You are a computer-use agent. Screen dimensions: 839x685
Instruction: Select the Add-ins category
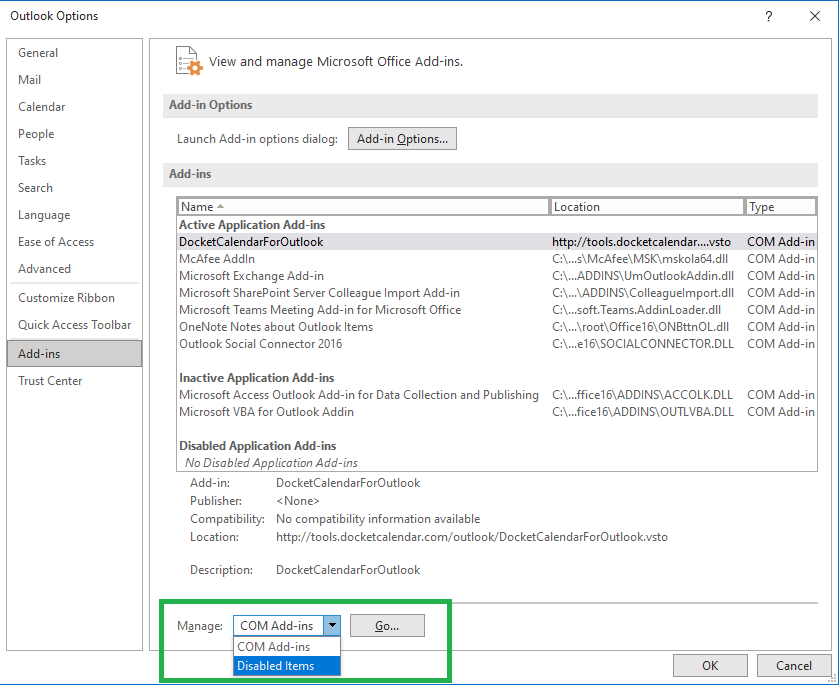coord(74,354)
